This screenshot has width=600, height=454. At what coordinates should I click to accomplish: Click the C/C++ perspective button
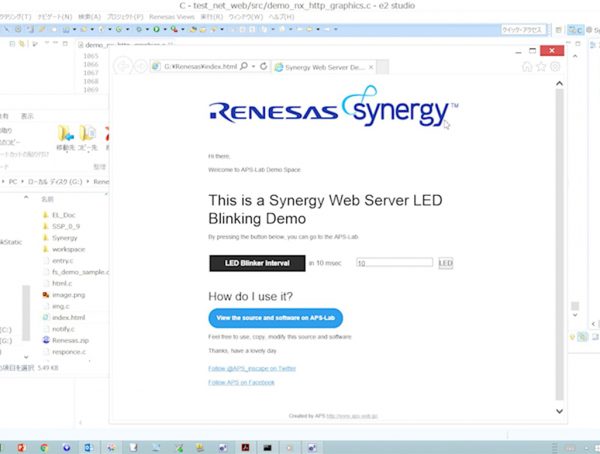click(x=575, y=30)
